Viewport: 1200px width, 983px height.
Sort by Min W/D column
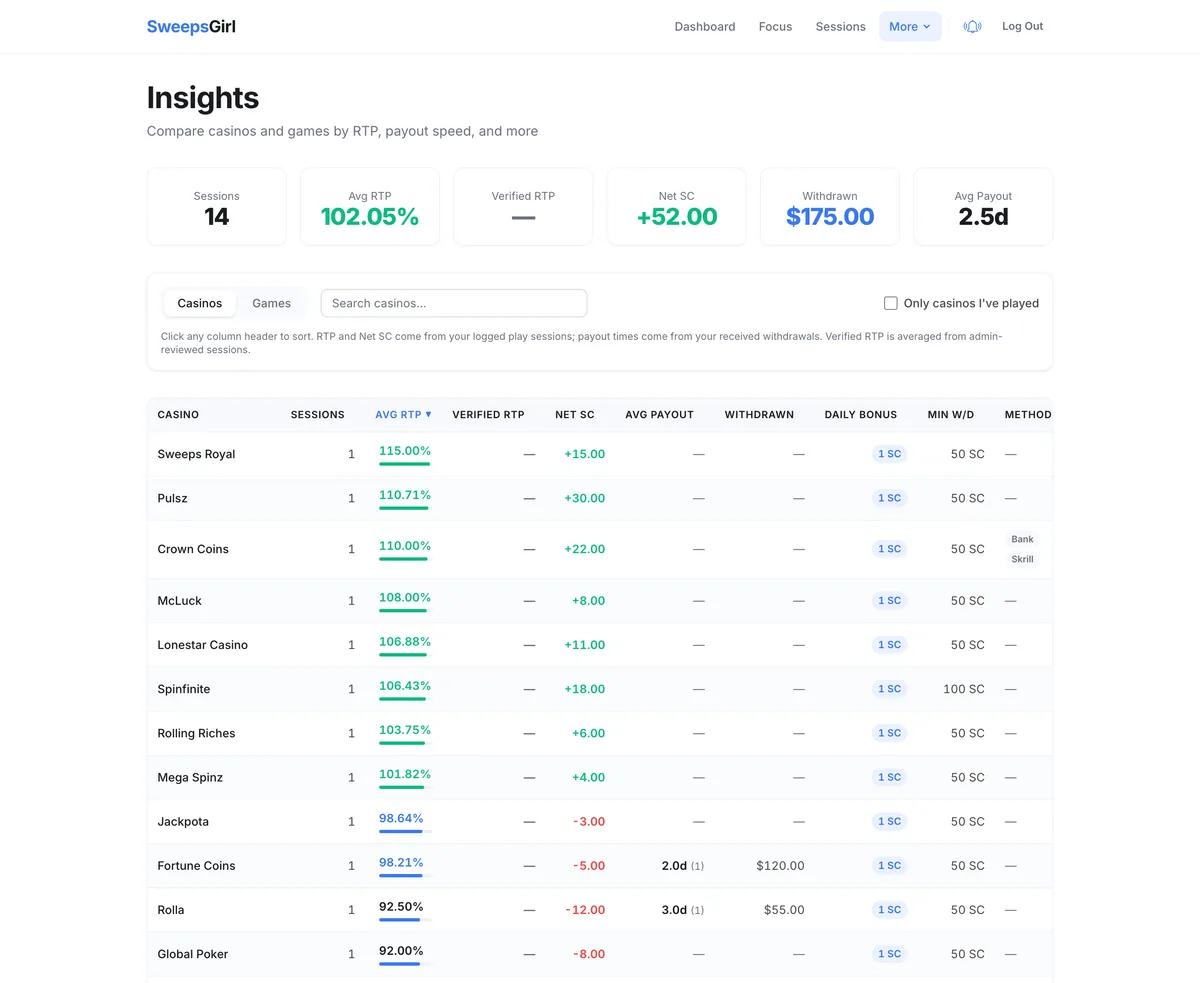point(951,414)
